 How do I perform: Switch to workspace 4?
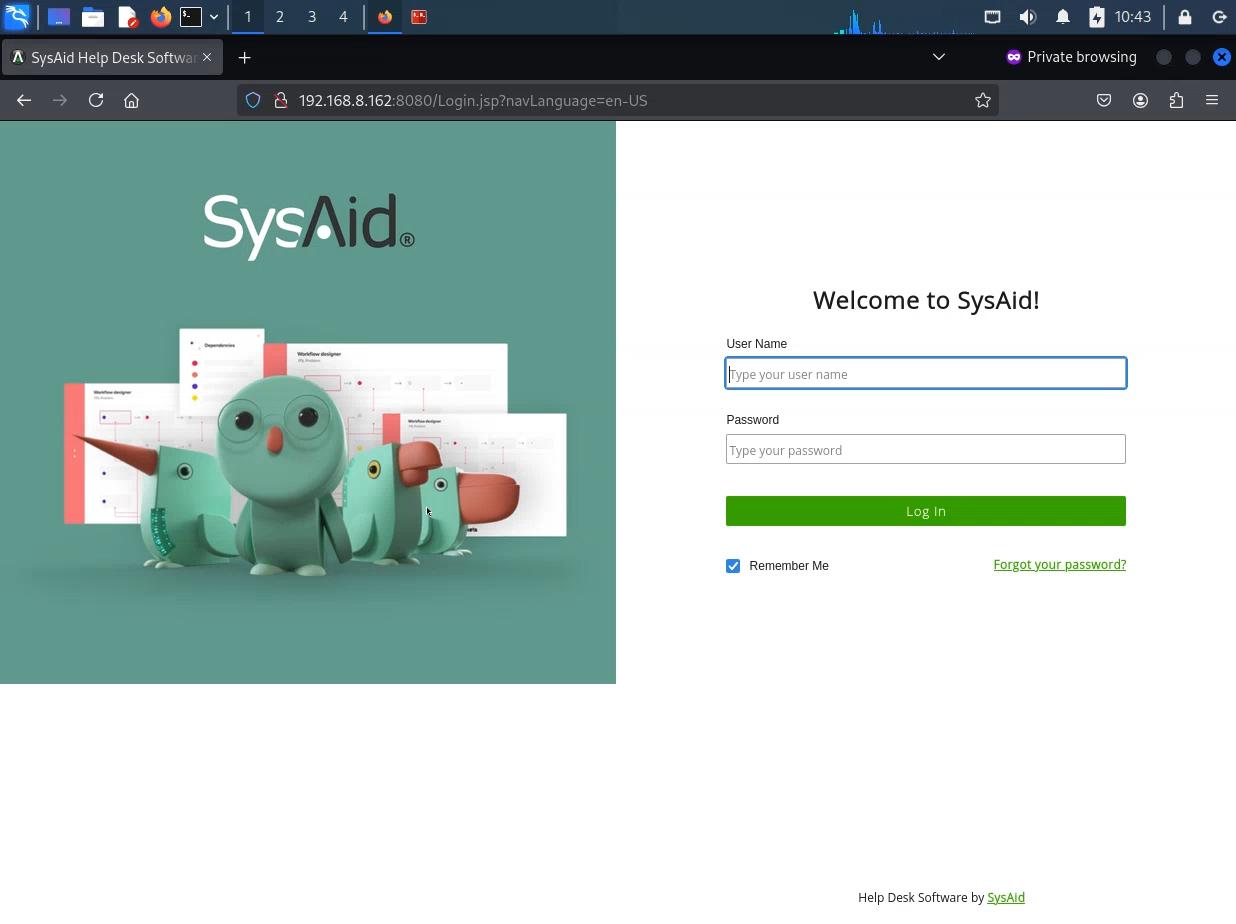[x=344, y=17]
